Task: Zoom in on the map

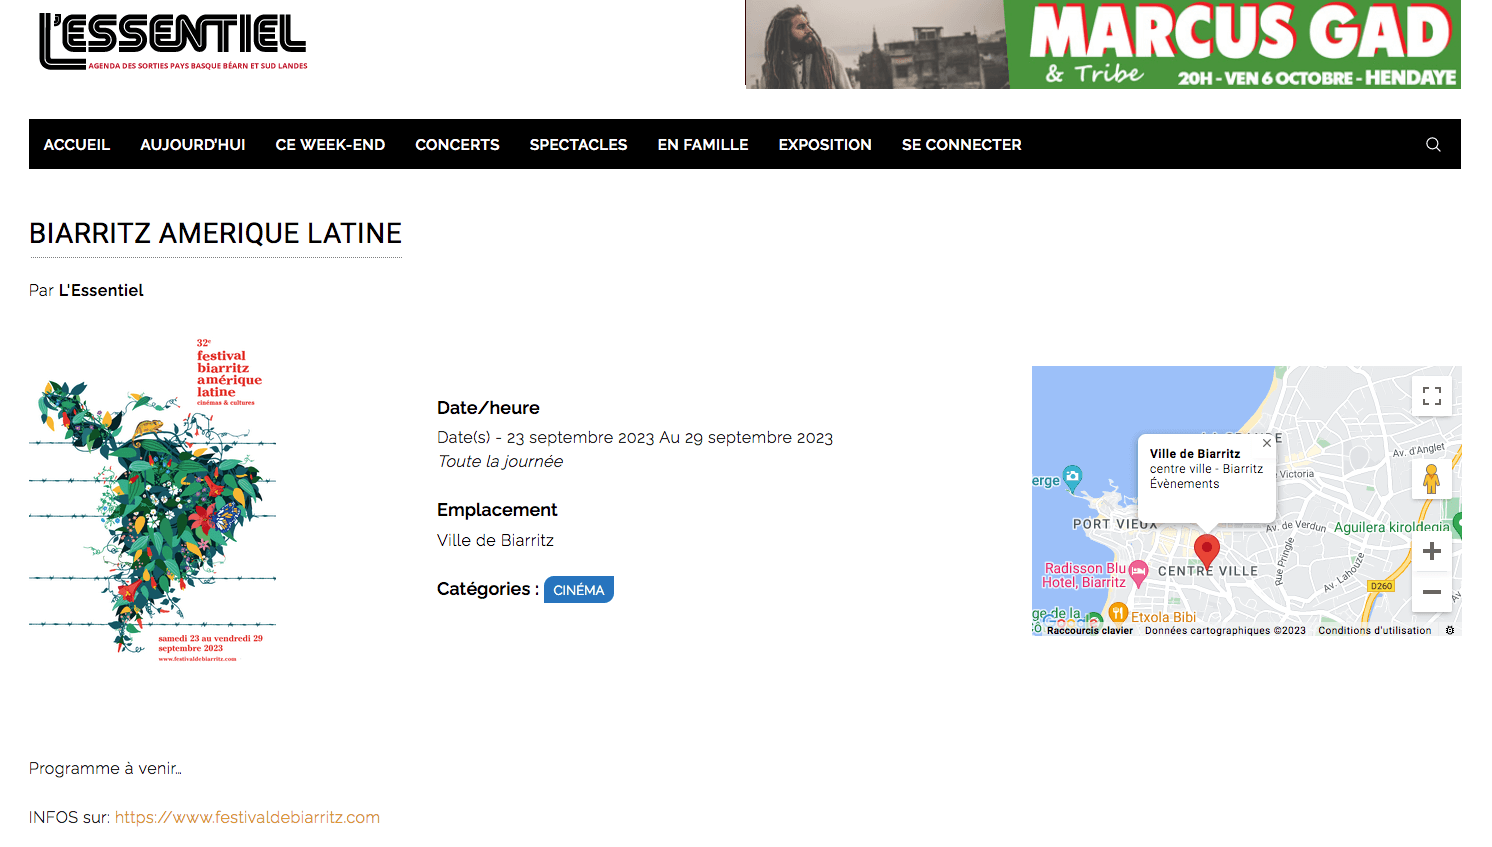Action: [x=1432, y=551]
